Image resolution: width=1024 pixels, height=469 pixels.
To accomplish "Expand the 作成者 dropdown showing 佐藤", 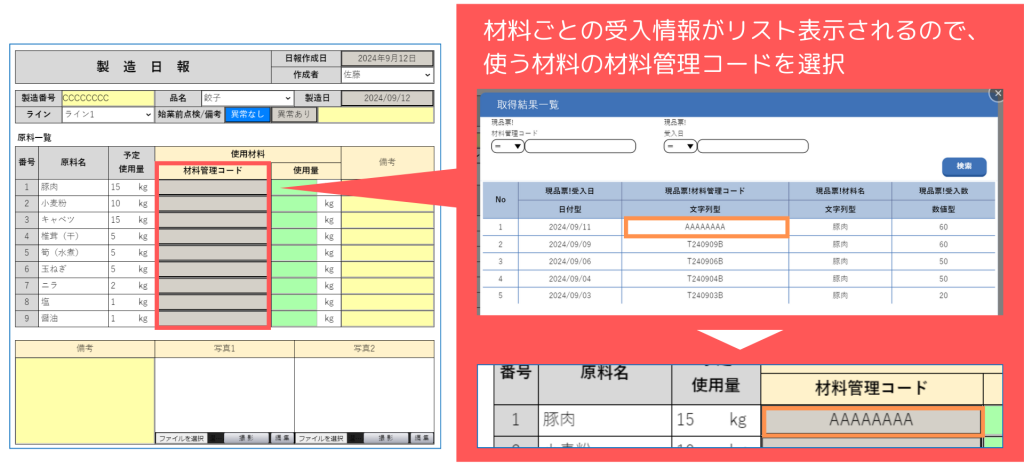I will [x=387, y=74].
